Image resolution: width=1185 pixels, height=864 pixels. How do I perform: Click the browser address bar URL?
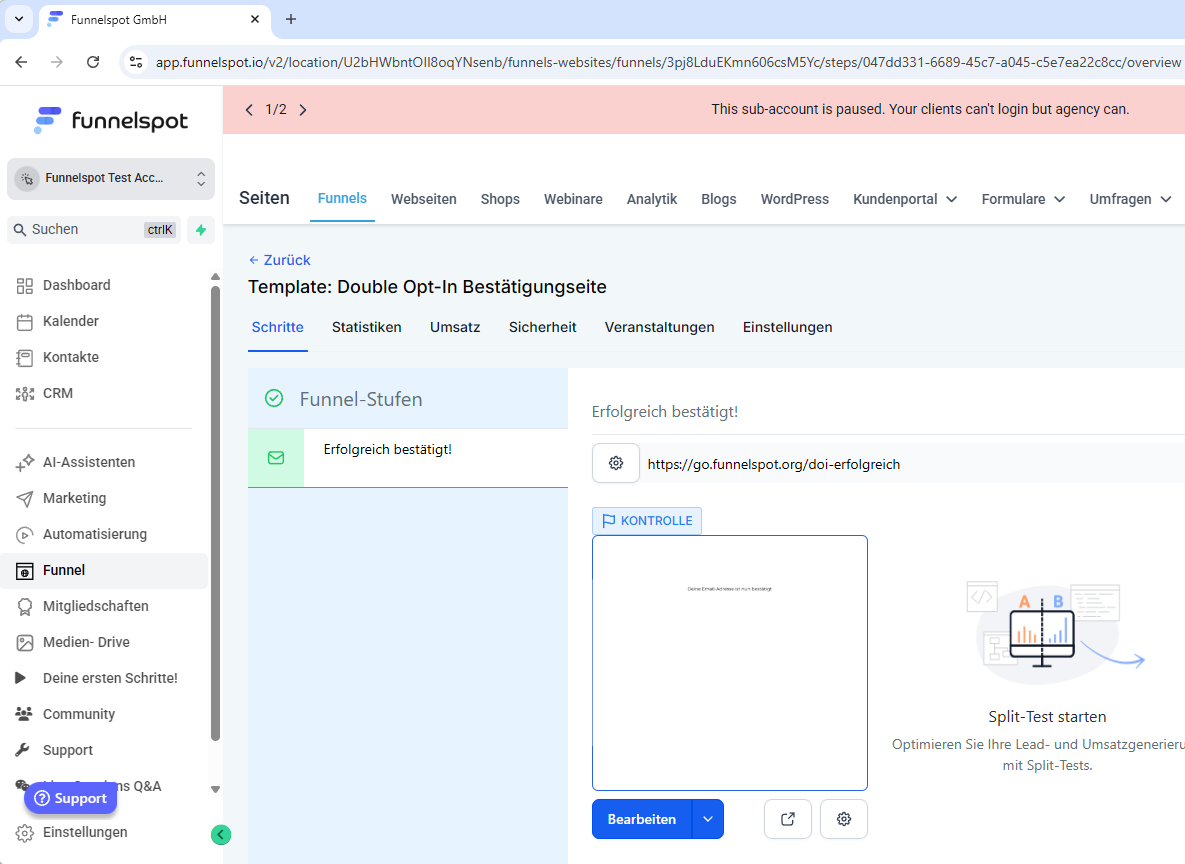tap(668, 62)
